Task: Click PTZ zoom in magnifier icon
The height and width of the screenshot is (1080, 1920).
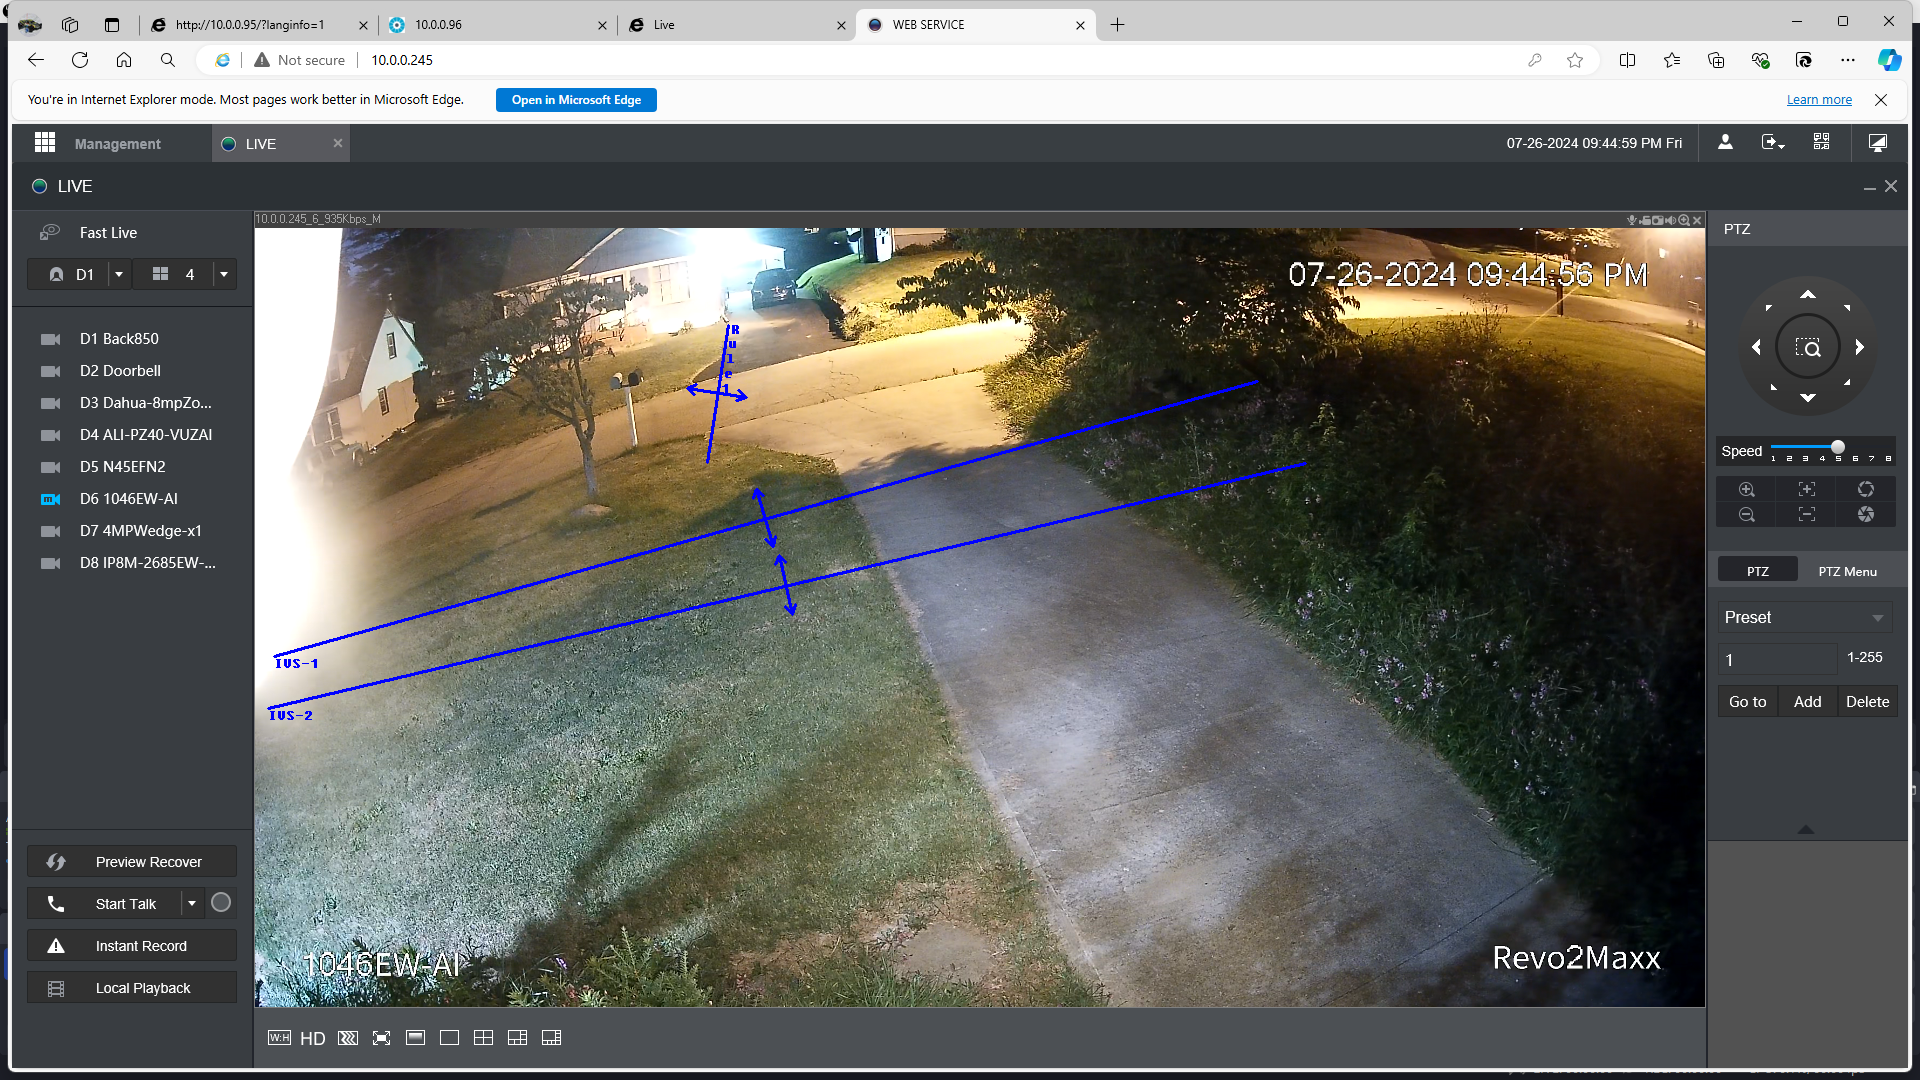Action: click(1746, 489)
